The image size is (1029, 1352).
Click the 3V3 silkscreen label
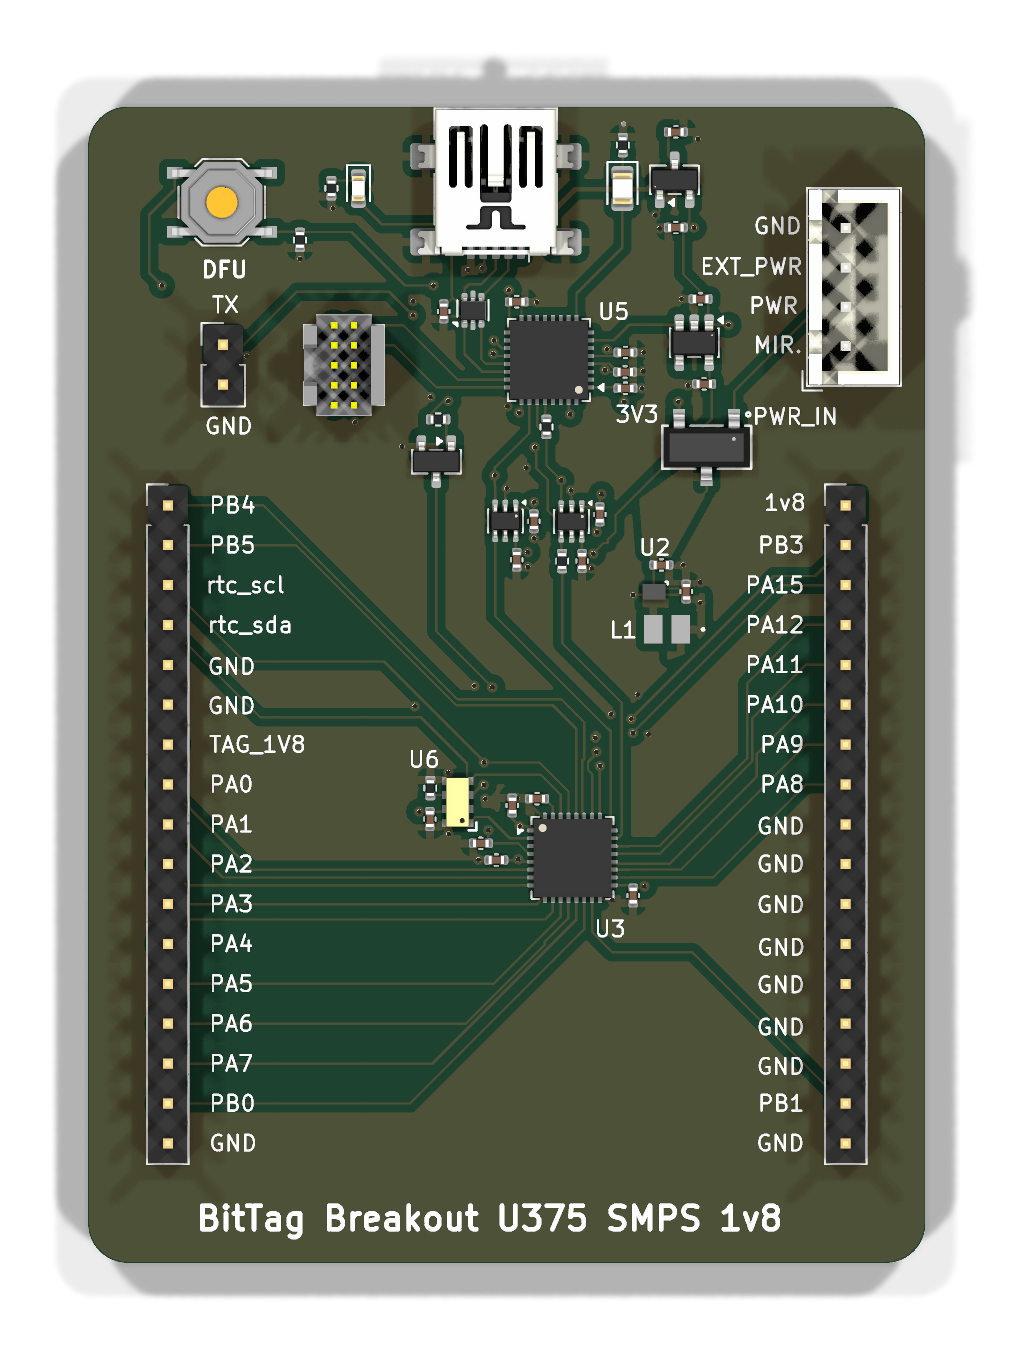coord(637,414)
